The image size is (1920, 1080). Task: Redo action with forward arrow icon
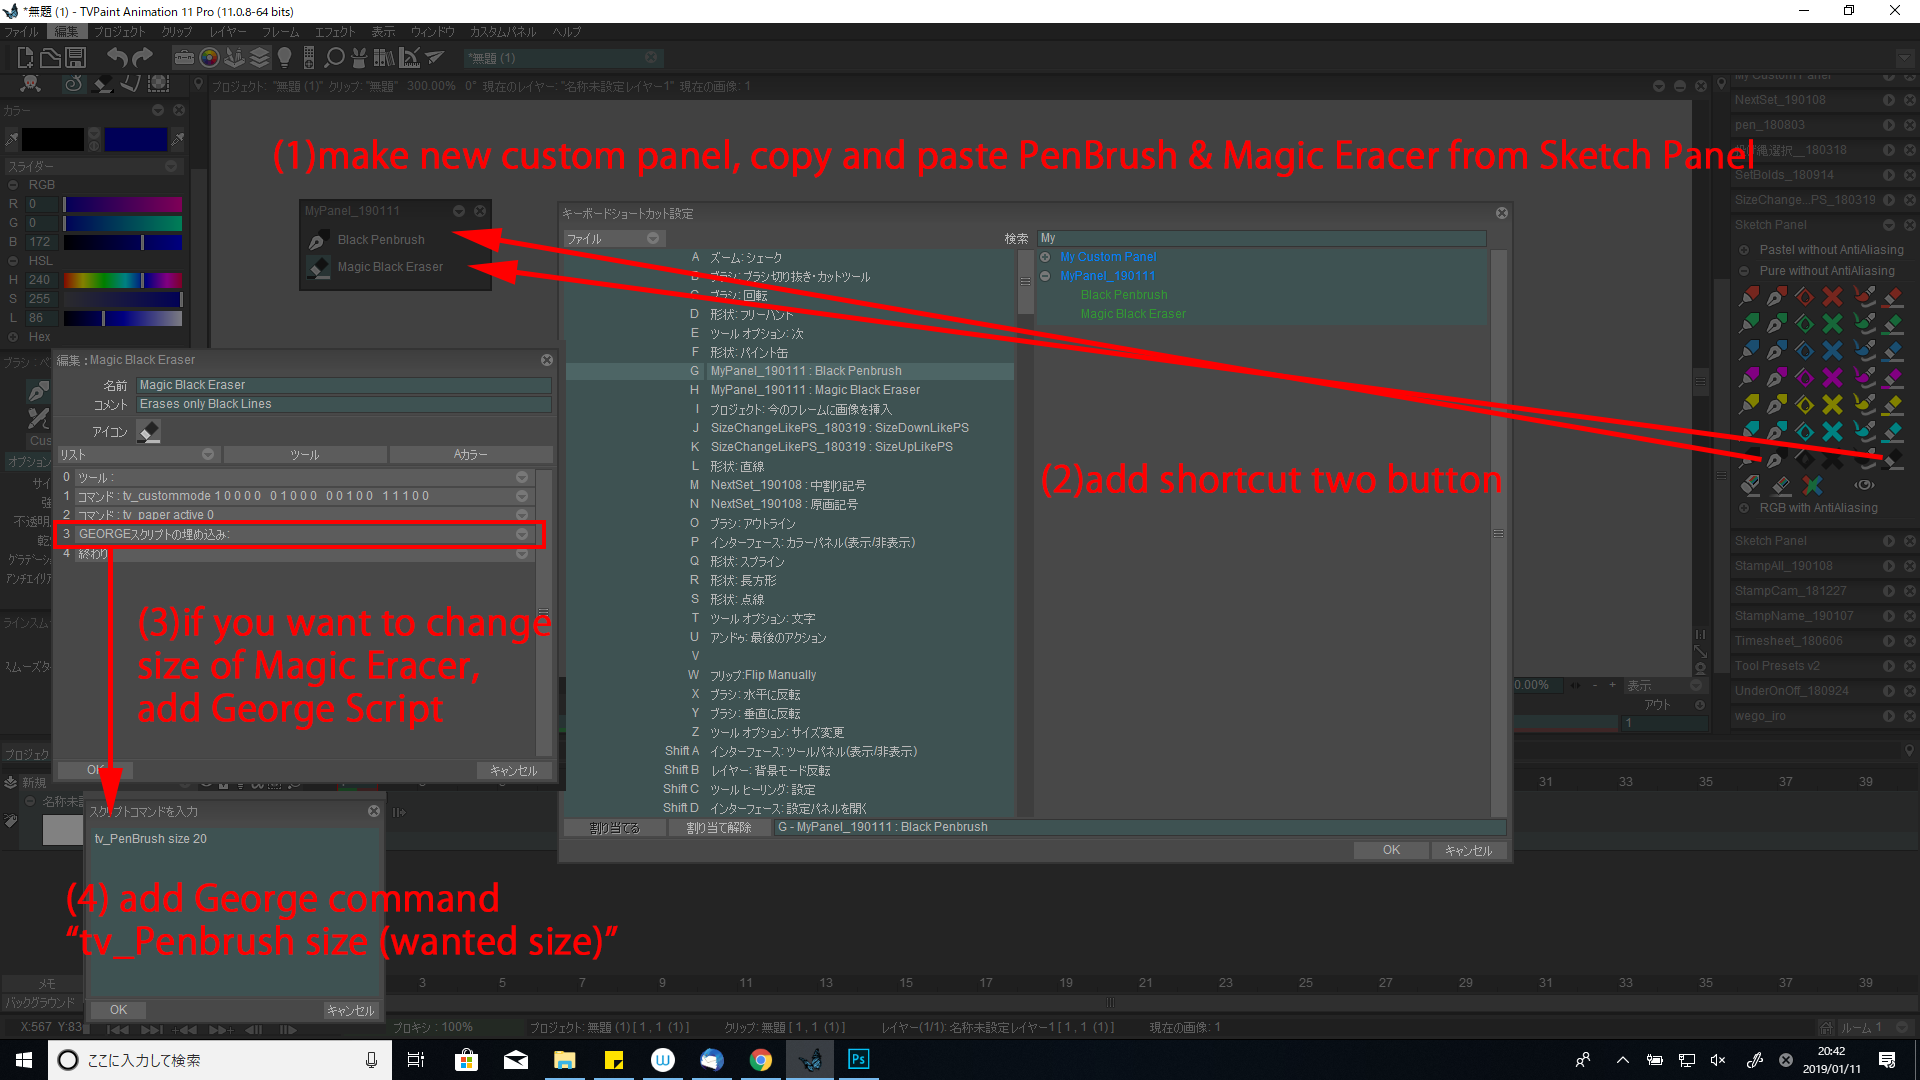[x=143, y=58]
